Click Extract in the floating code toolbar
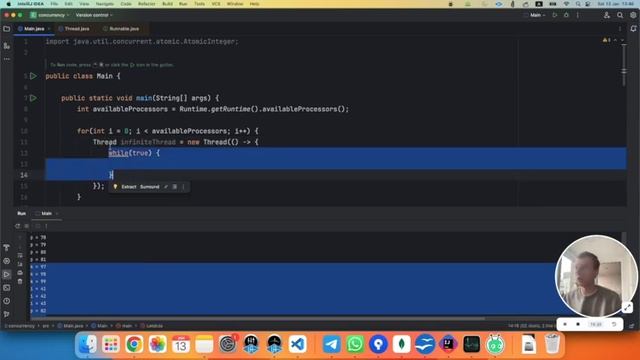The height and width of the screenshot is (360, 640). (129, 187)
